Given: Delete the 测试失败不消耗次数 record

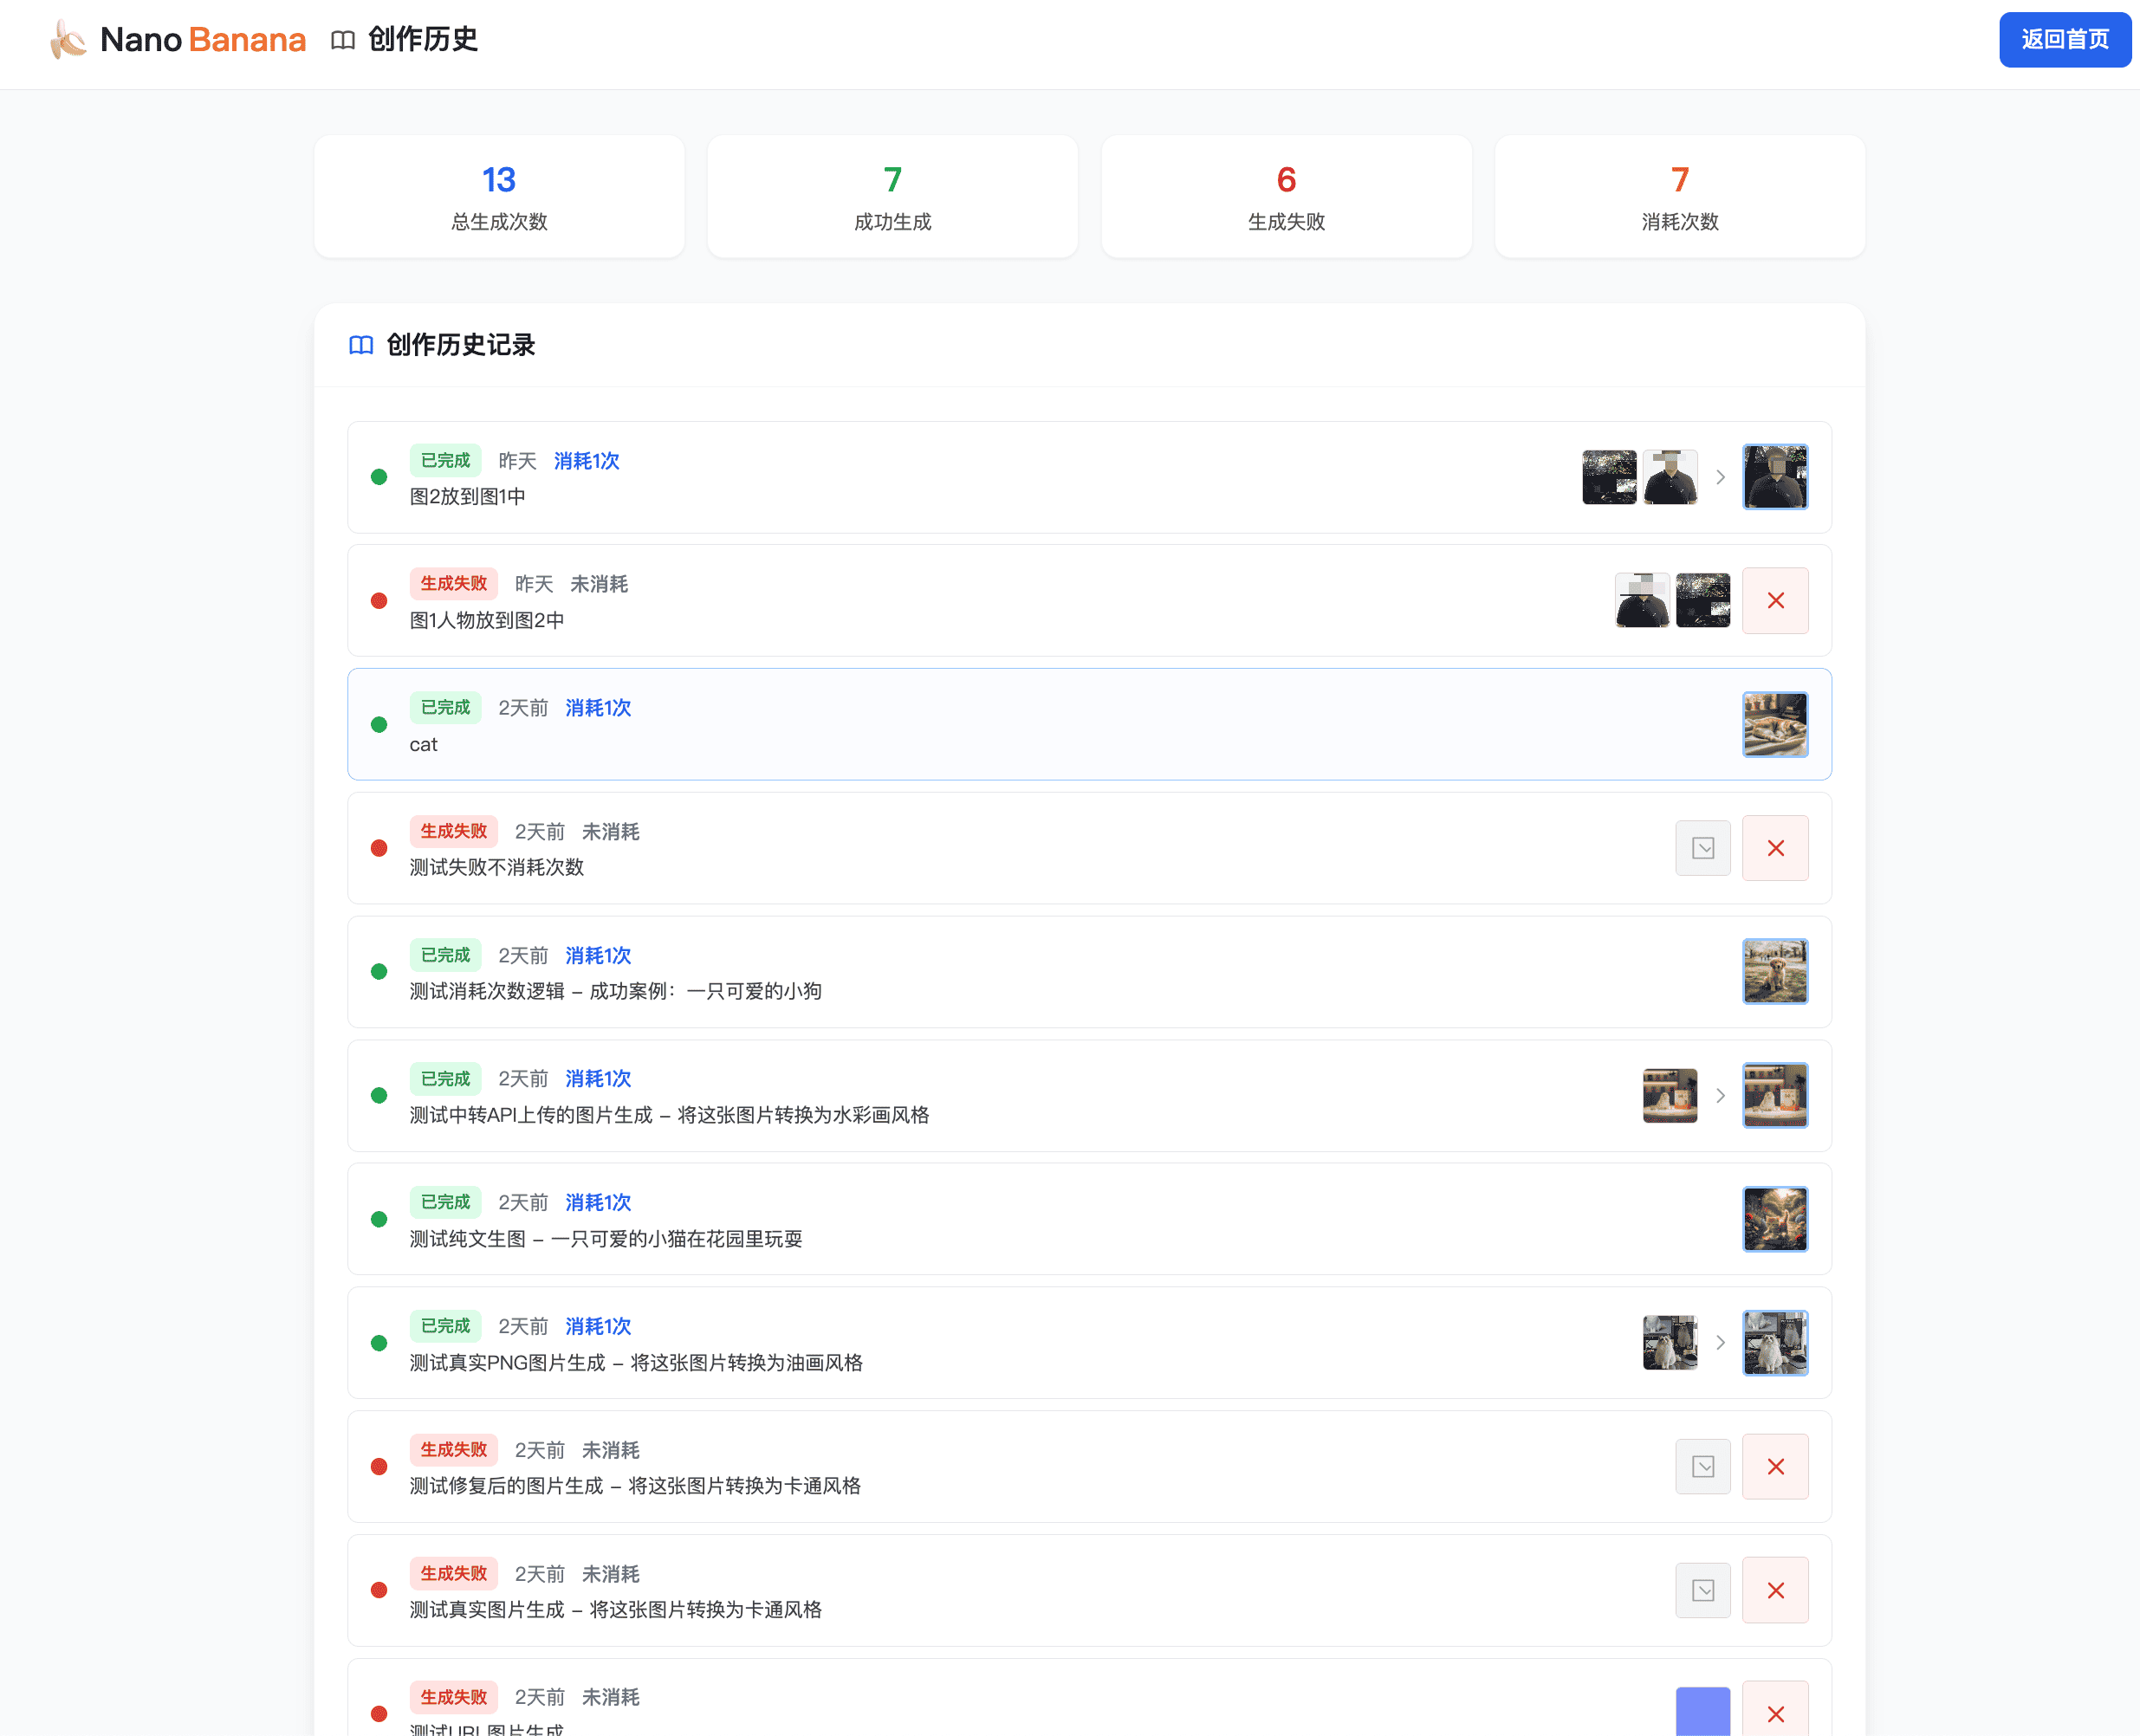Looking at the screenshot, I should click(x=1775, y=847).
